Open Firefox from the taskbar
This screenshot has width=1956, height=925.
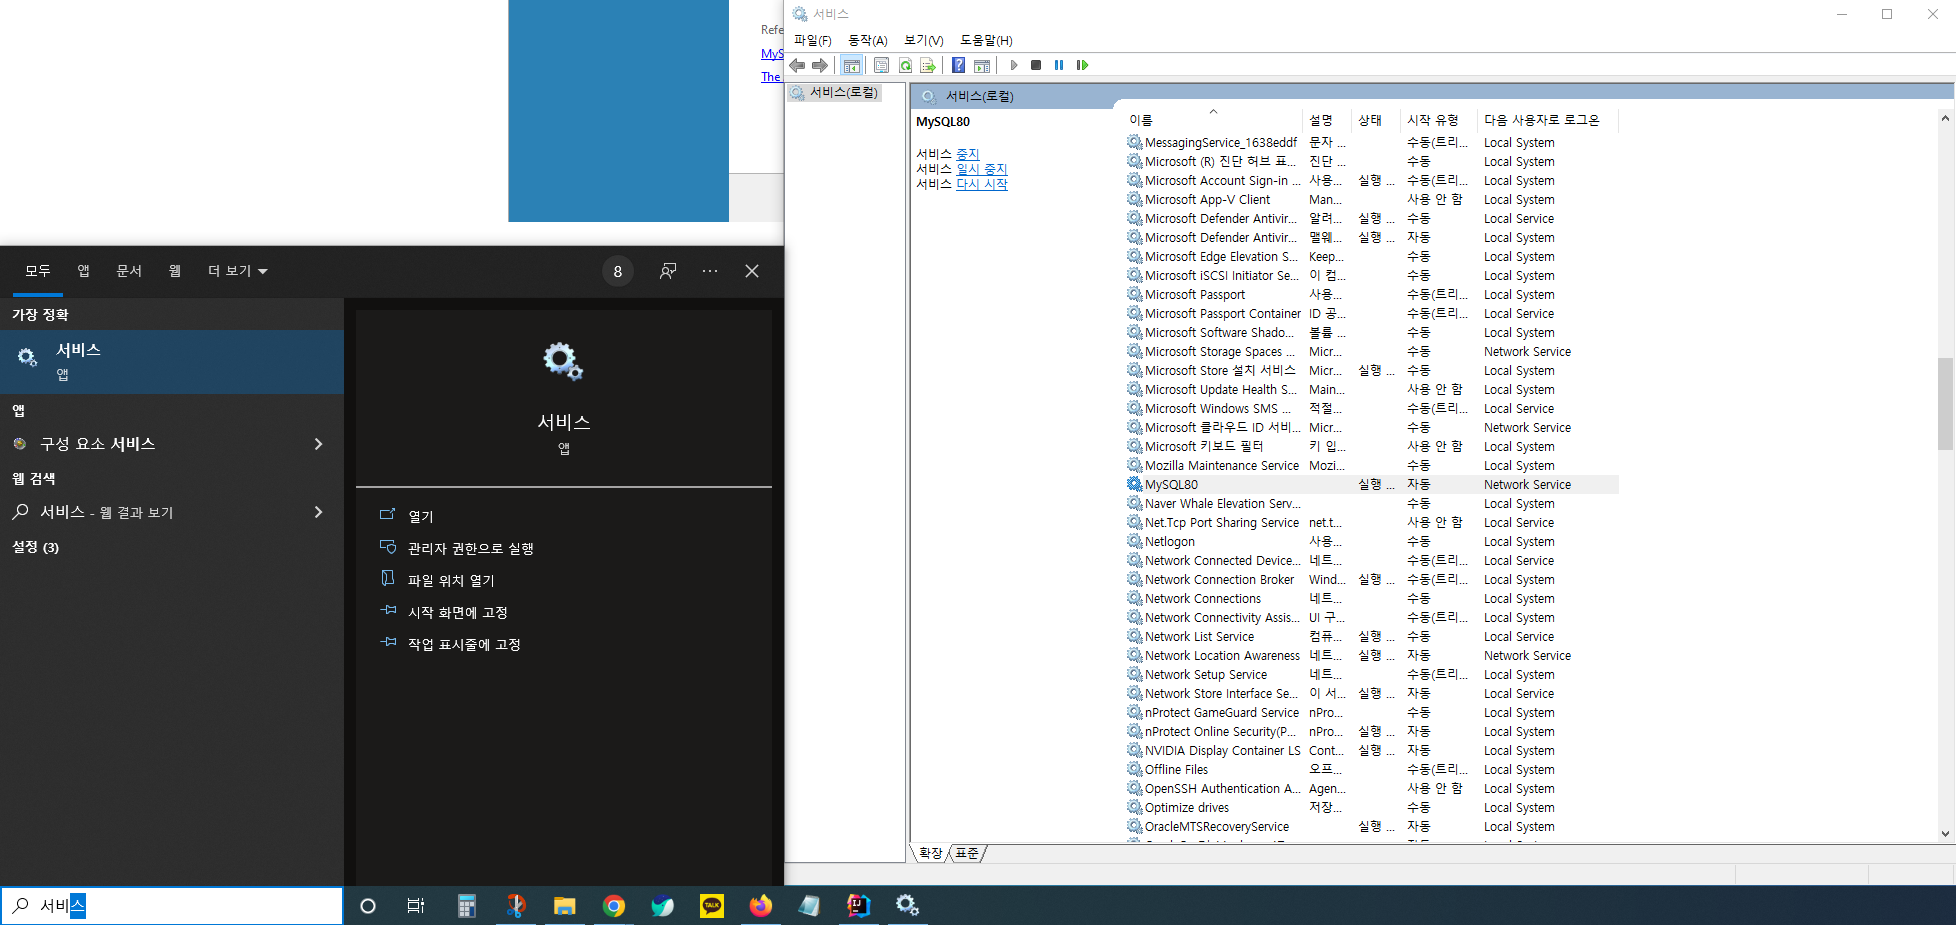[761, 906]
